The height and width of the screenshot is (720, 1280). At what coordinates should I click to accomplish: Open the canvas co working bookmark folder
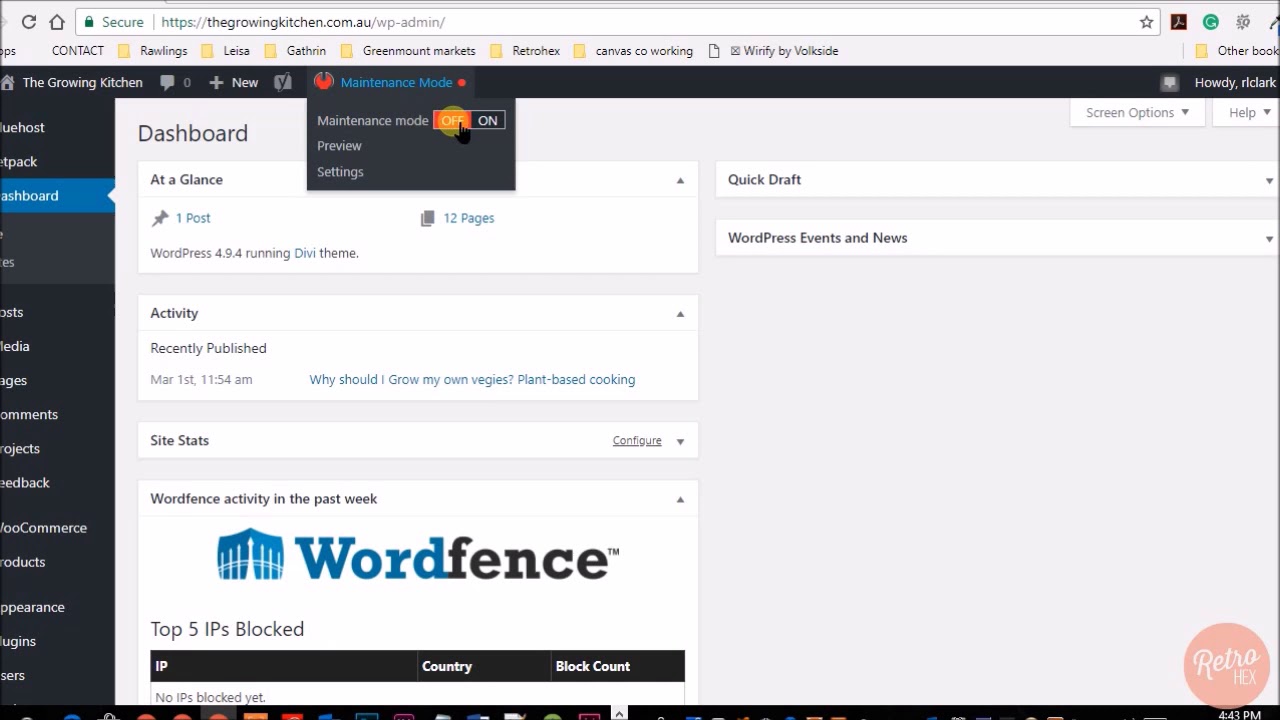click(x=633, y=51)
